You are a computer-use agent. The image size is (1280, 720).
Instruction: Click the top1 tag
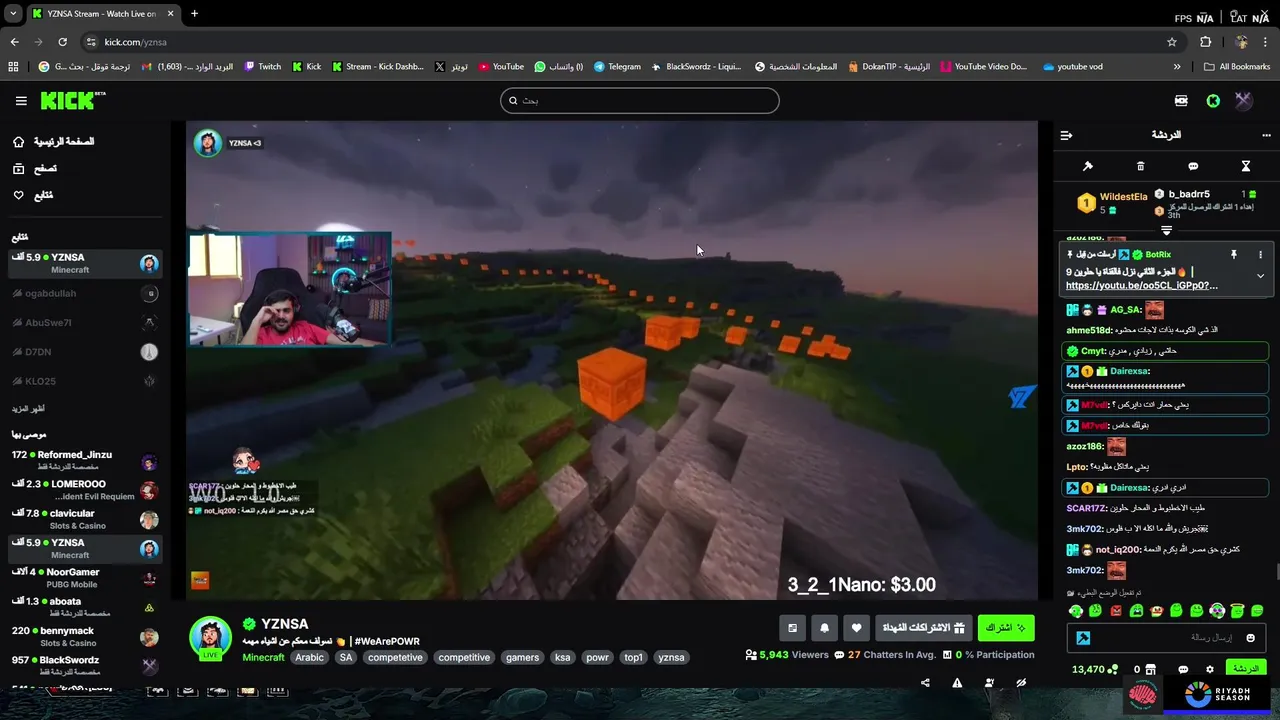[633, 657]
